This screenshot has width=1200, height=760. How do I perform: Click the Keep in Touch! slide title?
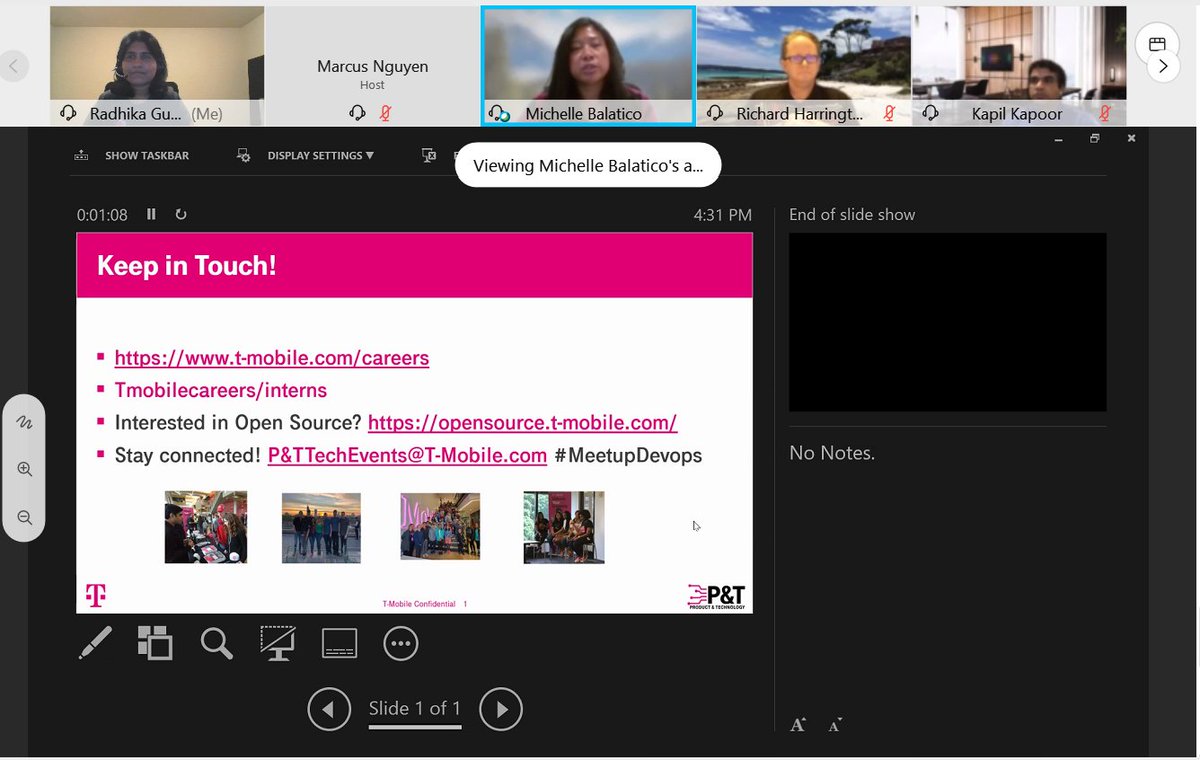(x=186, y=265)
